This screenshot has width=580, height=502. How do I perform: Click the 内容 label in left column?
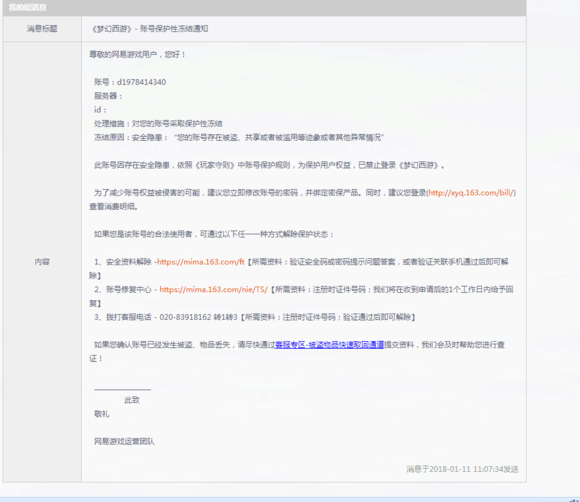coord(42,262)
